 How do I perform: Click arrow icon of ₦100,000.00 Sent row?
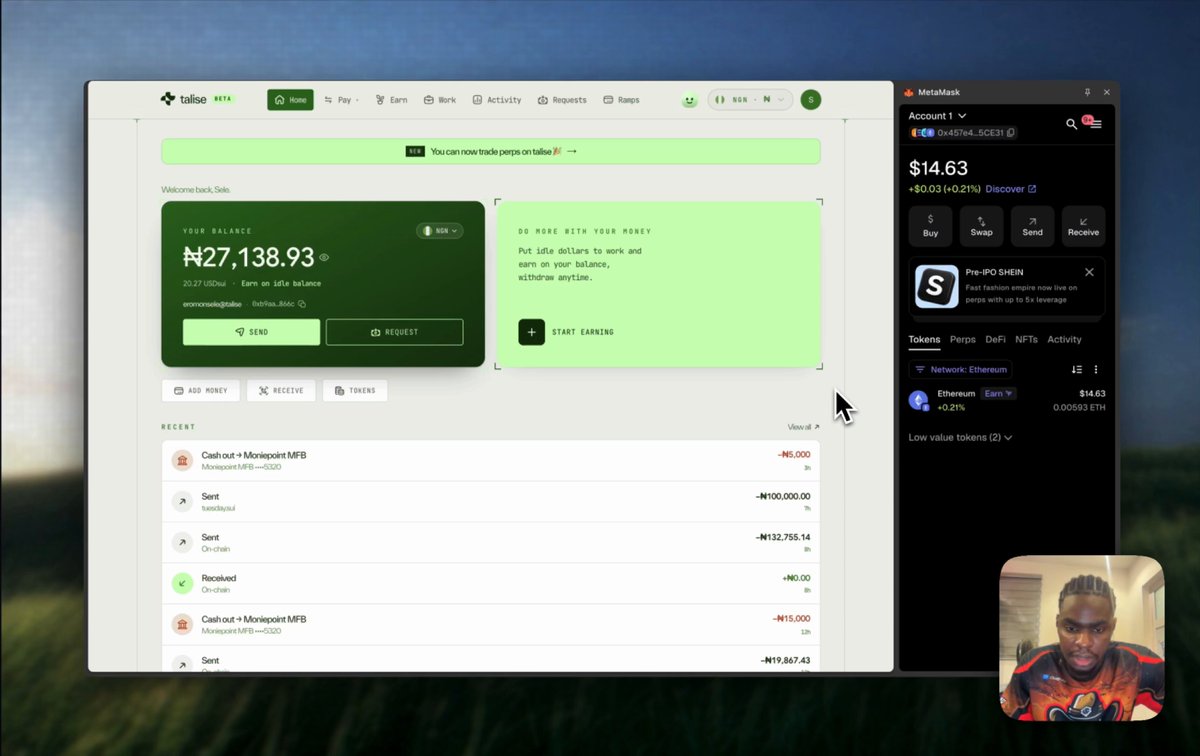click(x=182, y=501)
